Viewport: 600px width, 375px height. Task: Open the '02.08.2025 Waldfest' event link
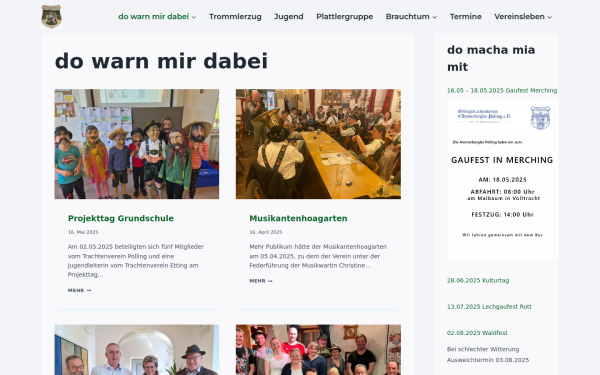point(477,333)
